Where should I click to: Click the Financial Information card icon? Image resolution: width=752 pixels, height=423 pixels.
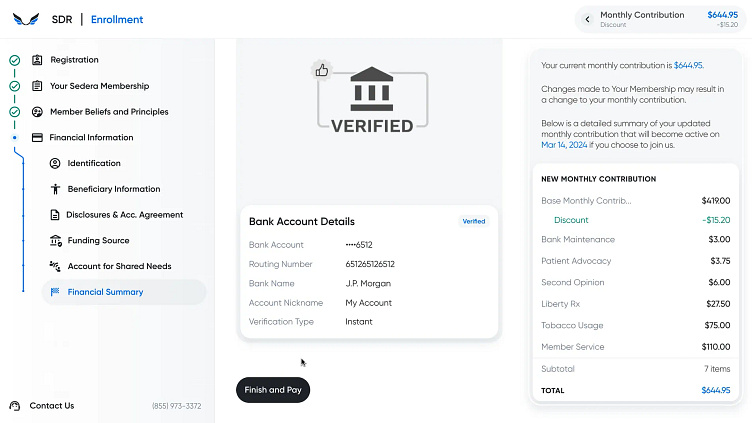coord(37,138)
